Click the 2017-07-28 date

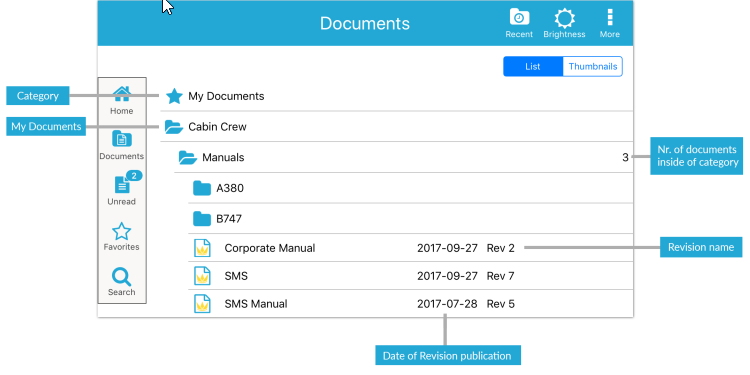coord(447,304)
